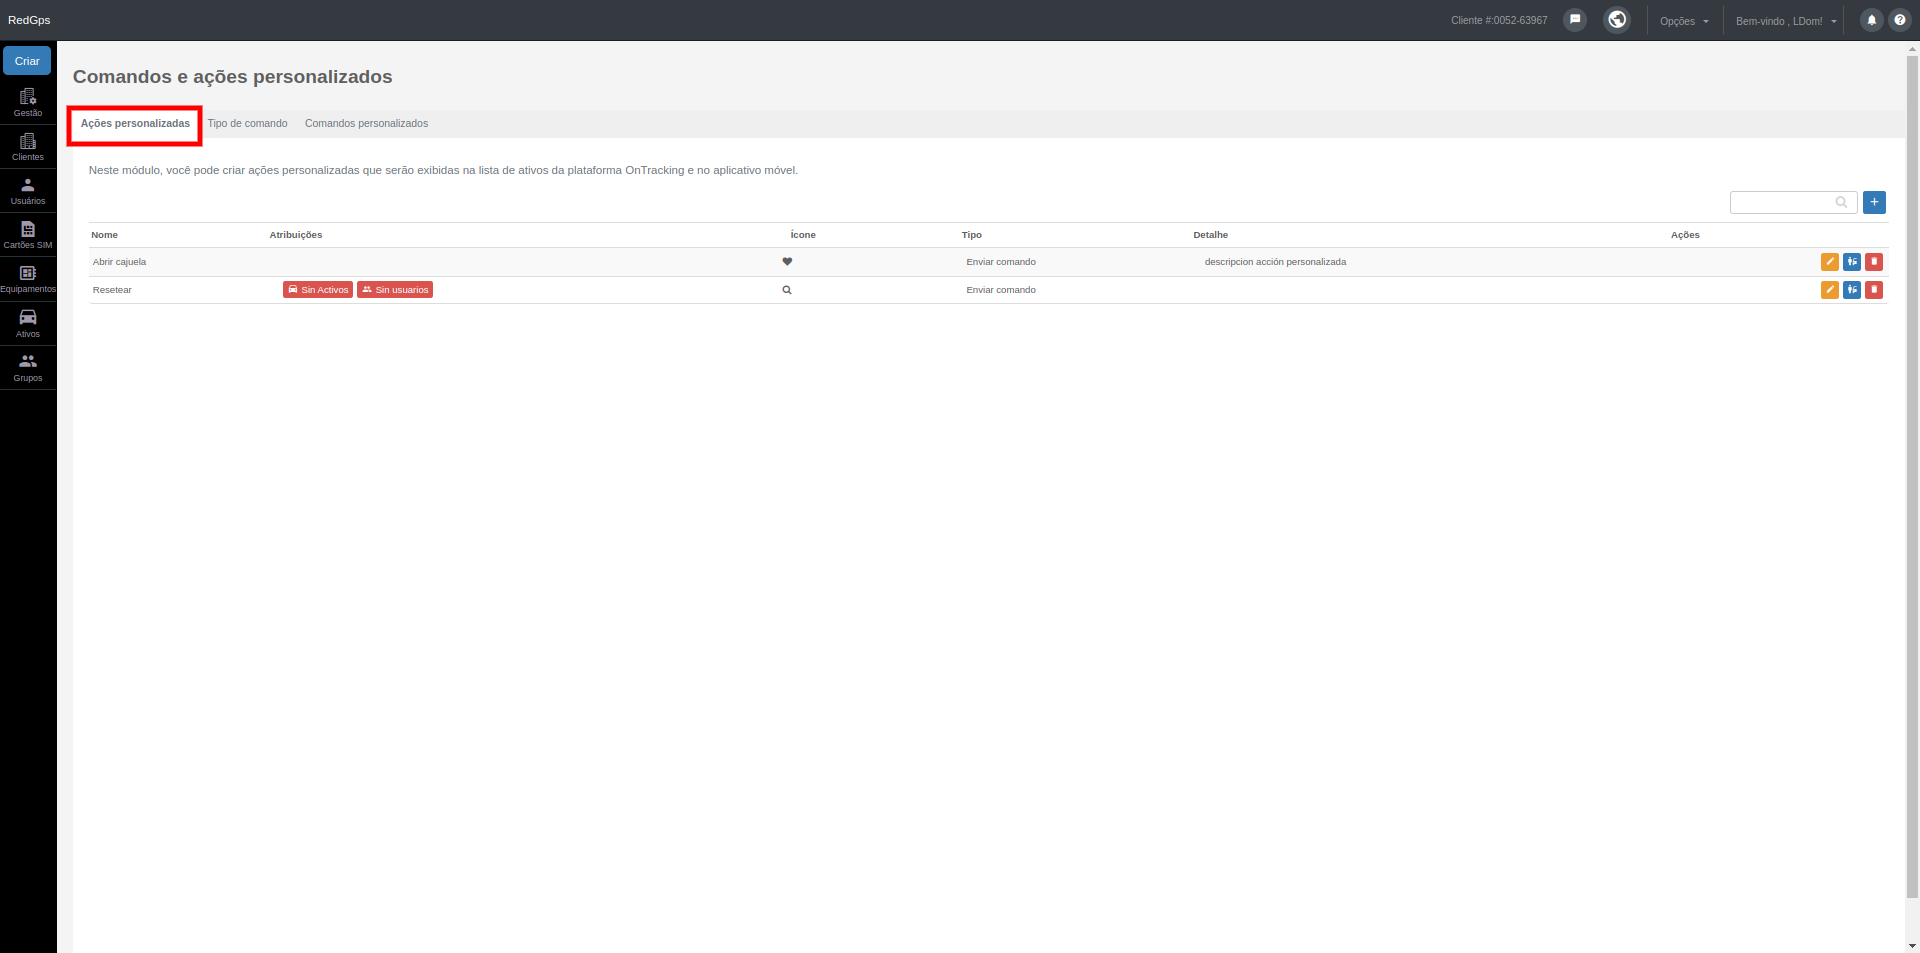Click the Criar button
This screenshot has height=953, width=1920.
pyautogui.click(x=27, y=61)
